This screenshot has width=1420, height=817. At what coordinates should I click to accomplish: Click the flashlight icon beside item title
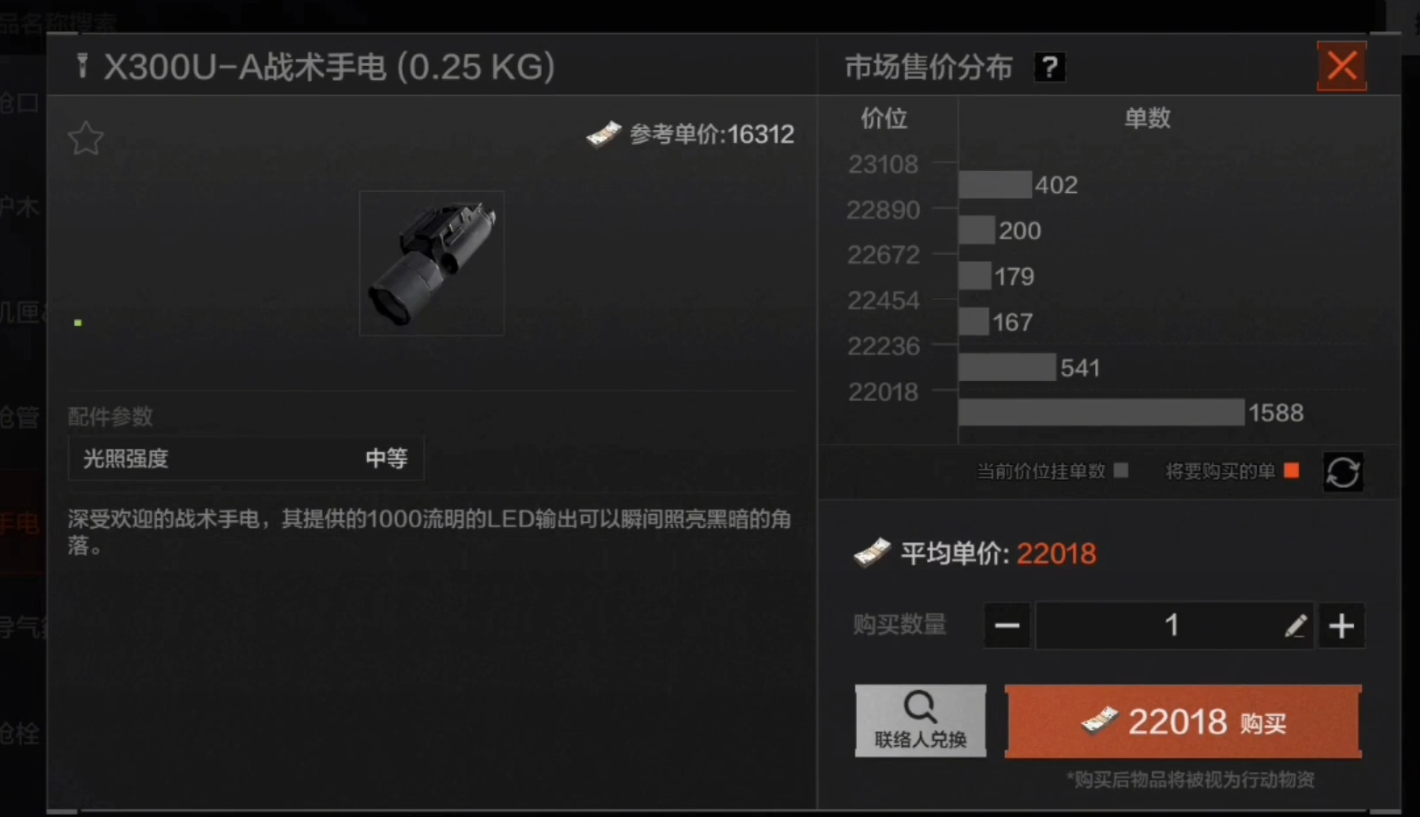click(x=83, y=67)
